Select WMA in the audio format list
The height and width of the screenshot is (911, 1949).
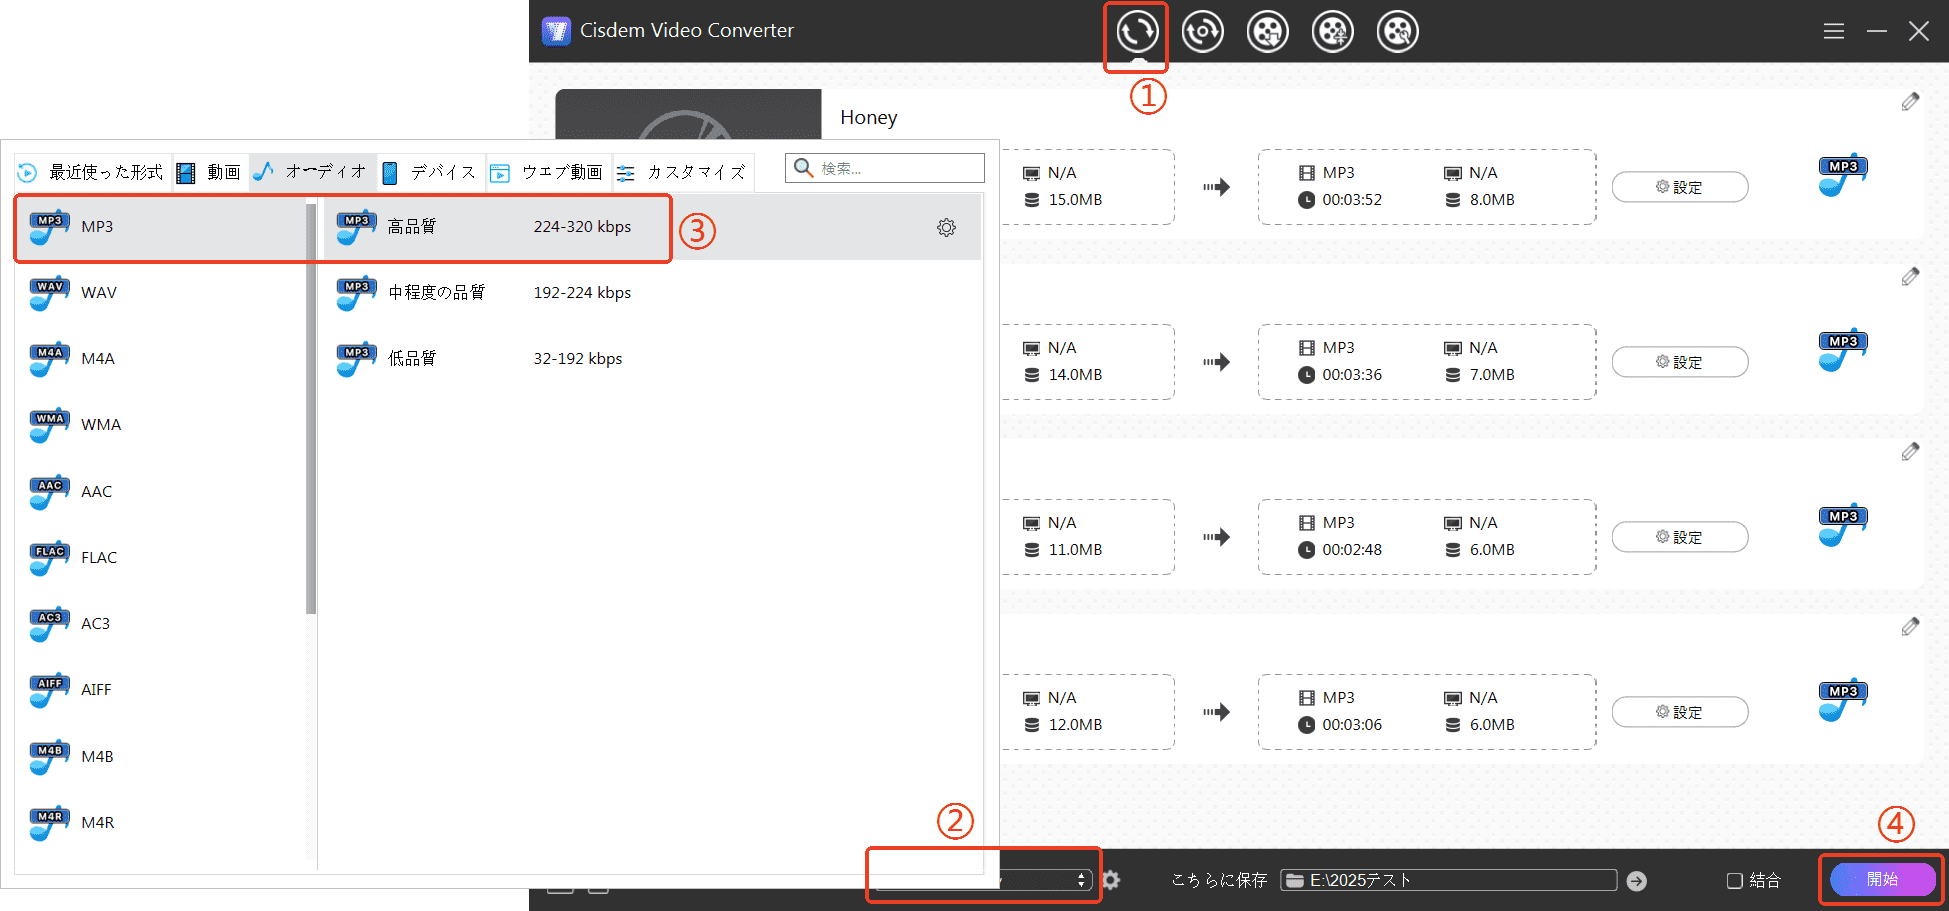[x=161, y=425]
